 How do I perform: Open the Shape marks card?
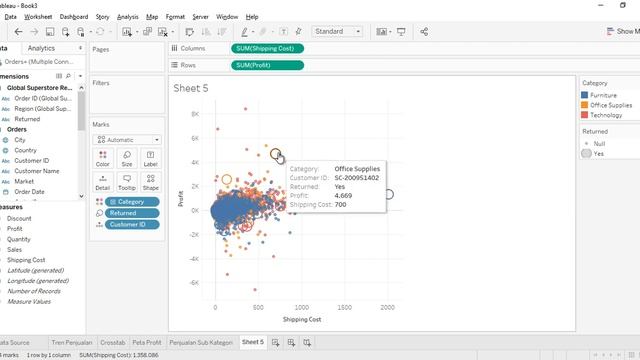151,182
